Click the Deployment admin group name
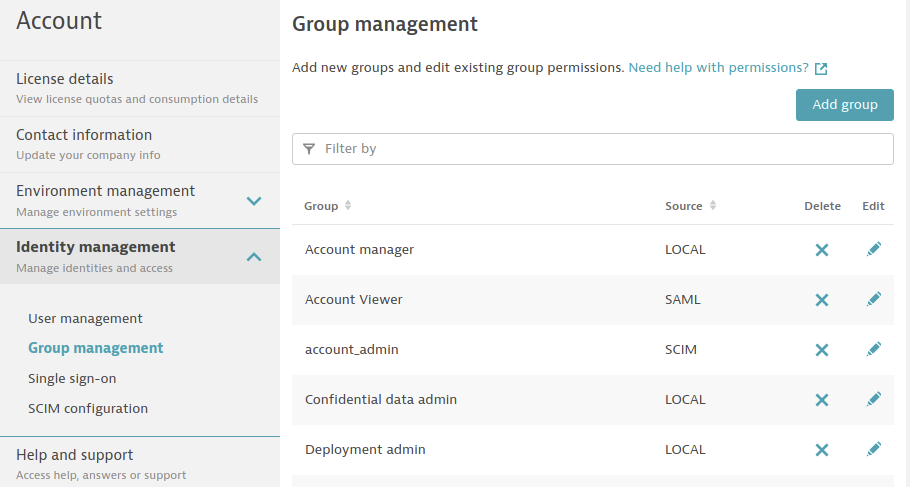Viewport: 910px width, 487px height. pyautogui.click(x=365, y=449)
